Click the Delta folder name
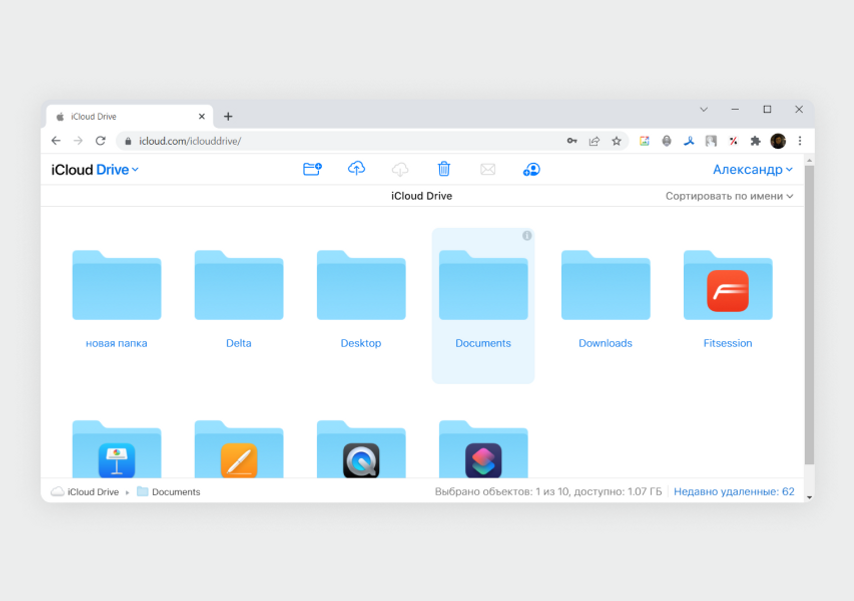The width and height of the screenshot is (854, 601). pos(239,343)
